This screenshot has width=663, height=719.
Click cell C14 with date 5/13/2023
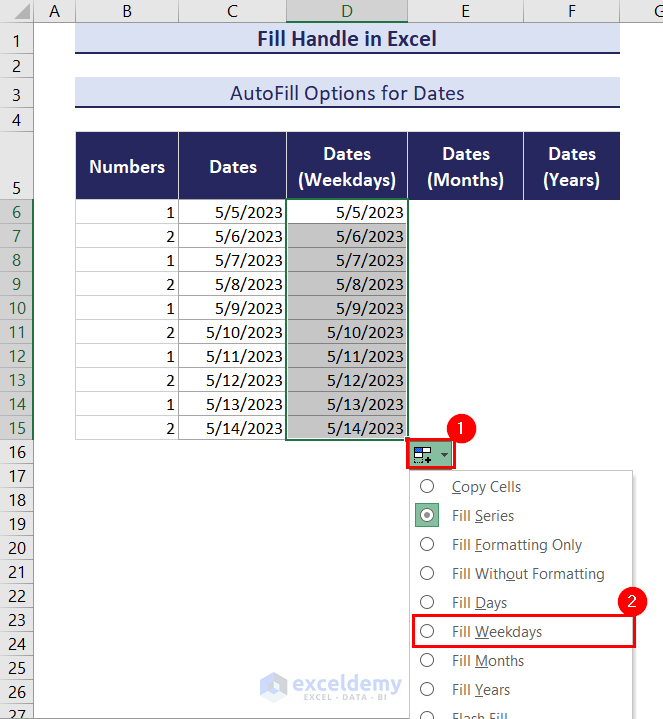point(232,404)
